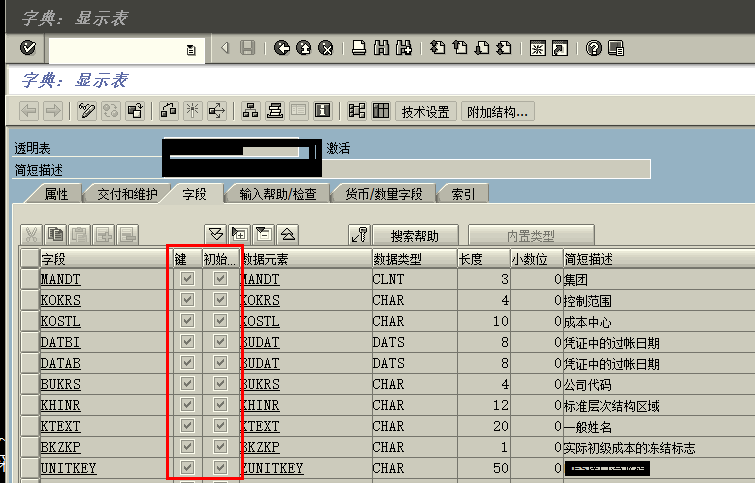755x483 pixels.
Task: Run the Check icon in application toolbar
Action: click(x=169, y=111)
